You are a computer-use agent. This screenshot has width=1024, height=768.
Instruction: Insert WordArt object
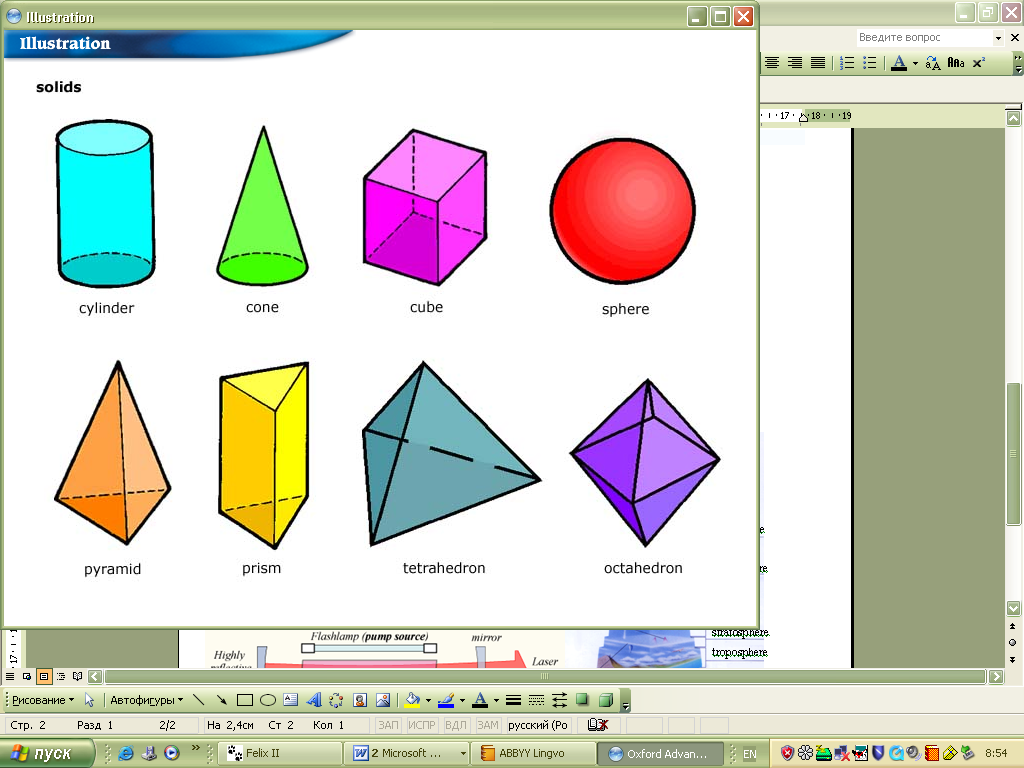(x=313, y=700)
